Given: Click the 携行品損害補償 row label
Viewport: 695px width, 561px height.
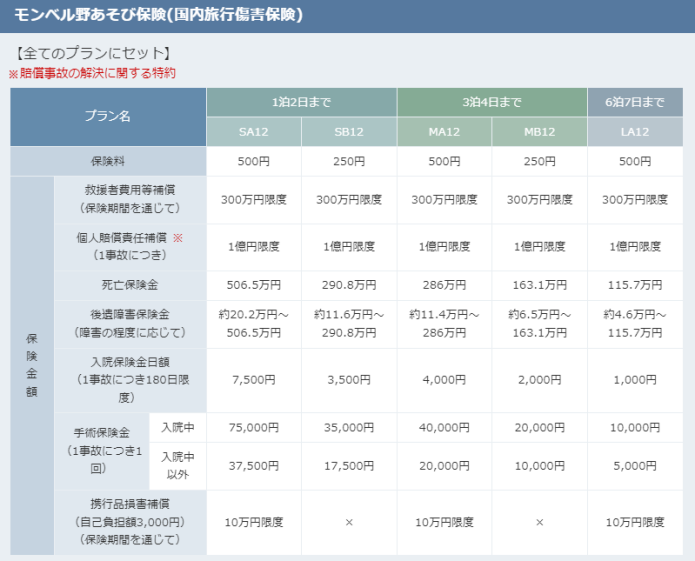Looking at the screenshot, I should [130, 522].
